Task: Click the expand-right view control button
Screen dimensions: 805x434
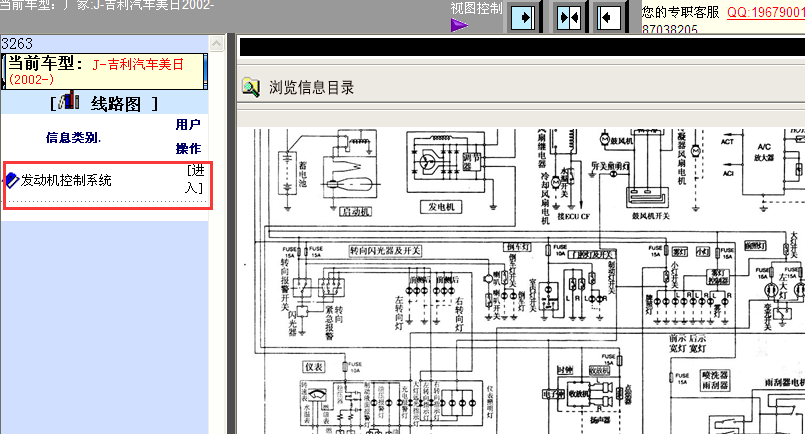Action: (x=524, y=17)
